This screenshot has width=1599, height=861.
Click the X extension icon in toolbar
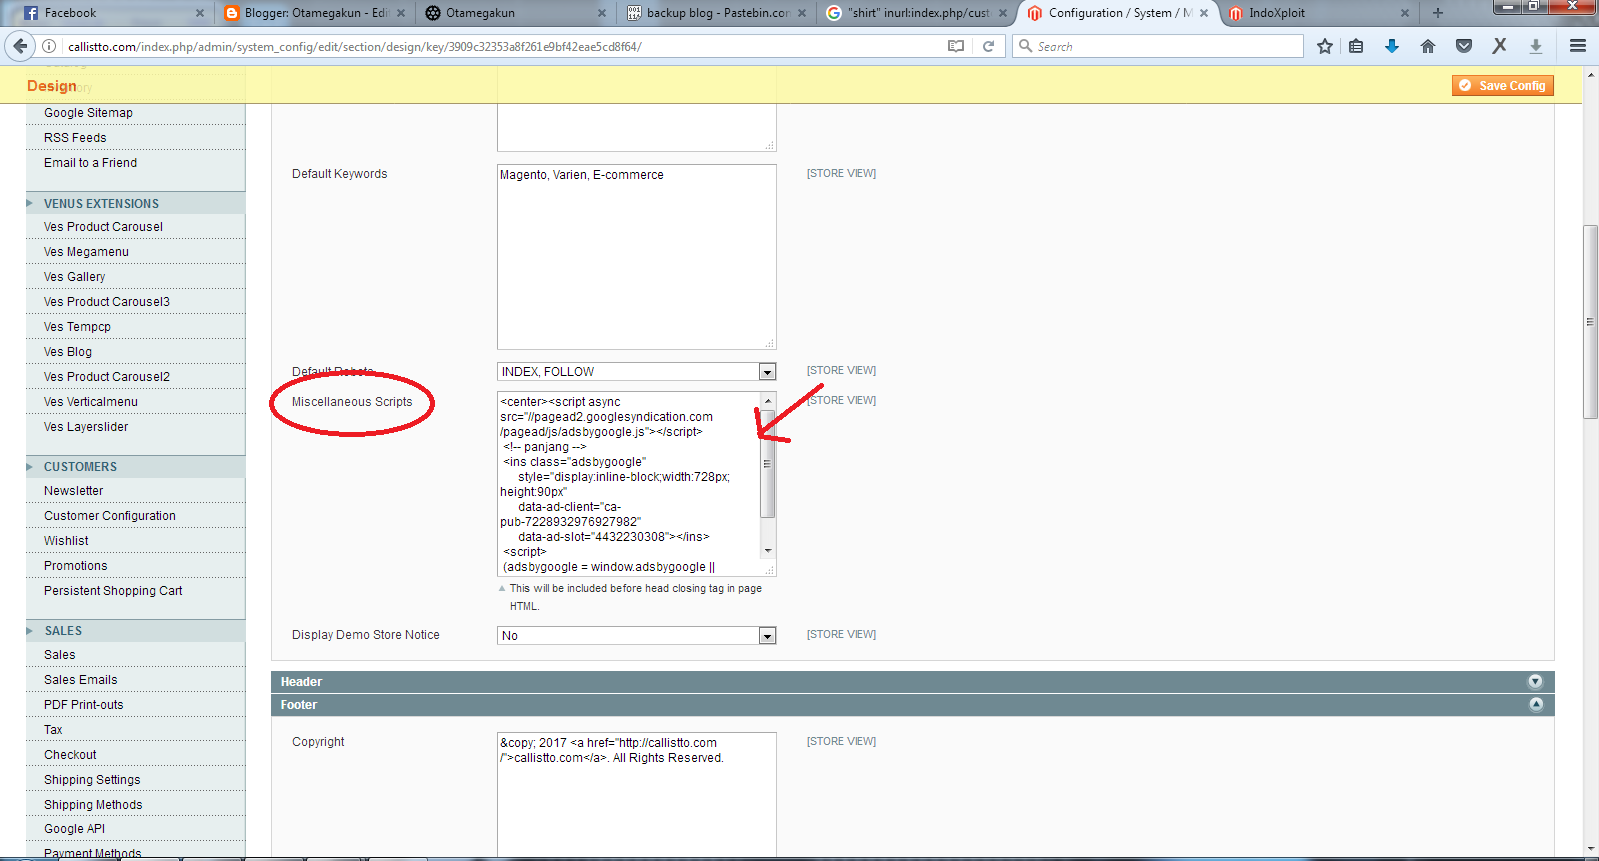click(1499, 46)
